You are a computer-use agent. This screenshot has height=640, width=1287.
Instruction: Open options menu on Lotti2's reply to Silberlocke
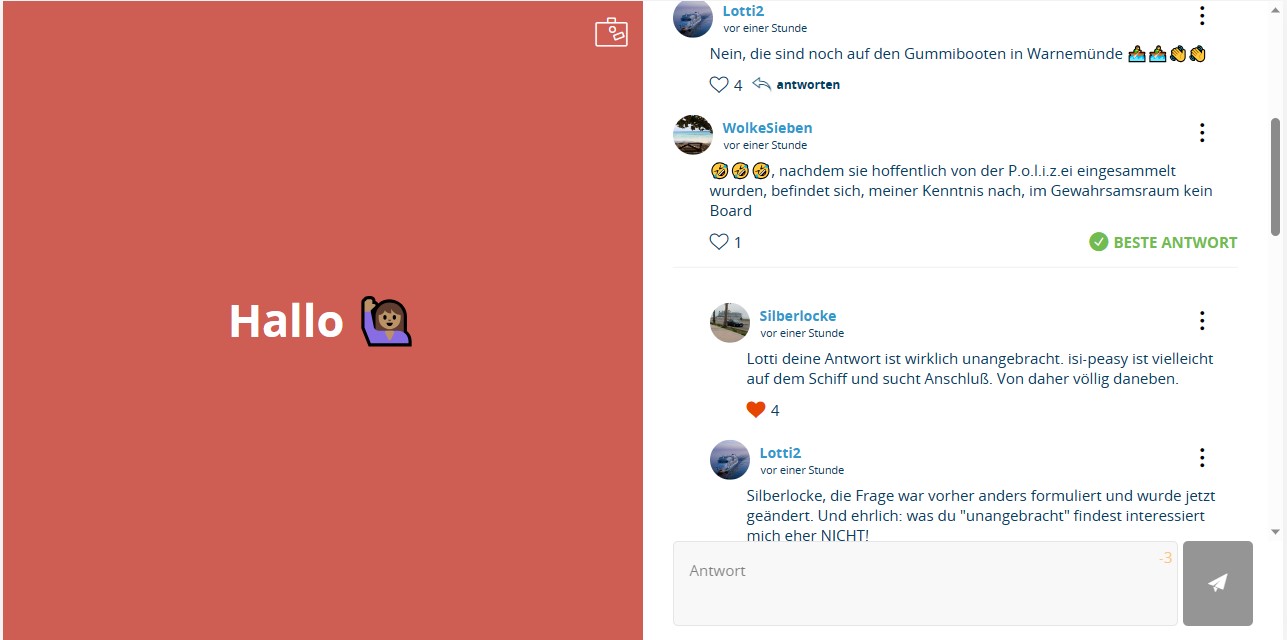pos(1202,457)
